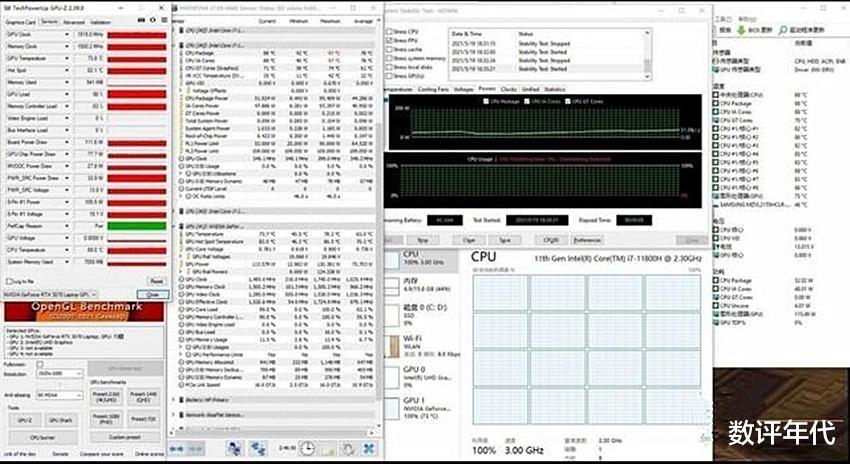Screen dimensions: 850x464
Task: Click FurMark Preset:1080 (FHD) button
Action: pyautogui.click(x=107, y=419)
